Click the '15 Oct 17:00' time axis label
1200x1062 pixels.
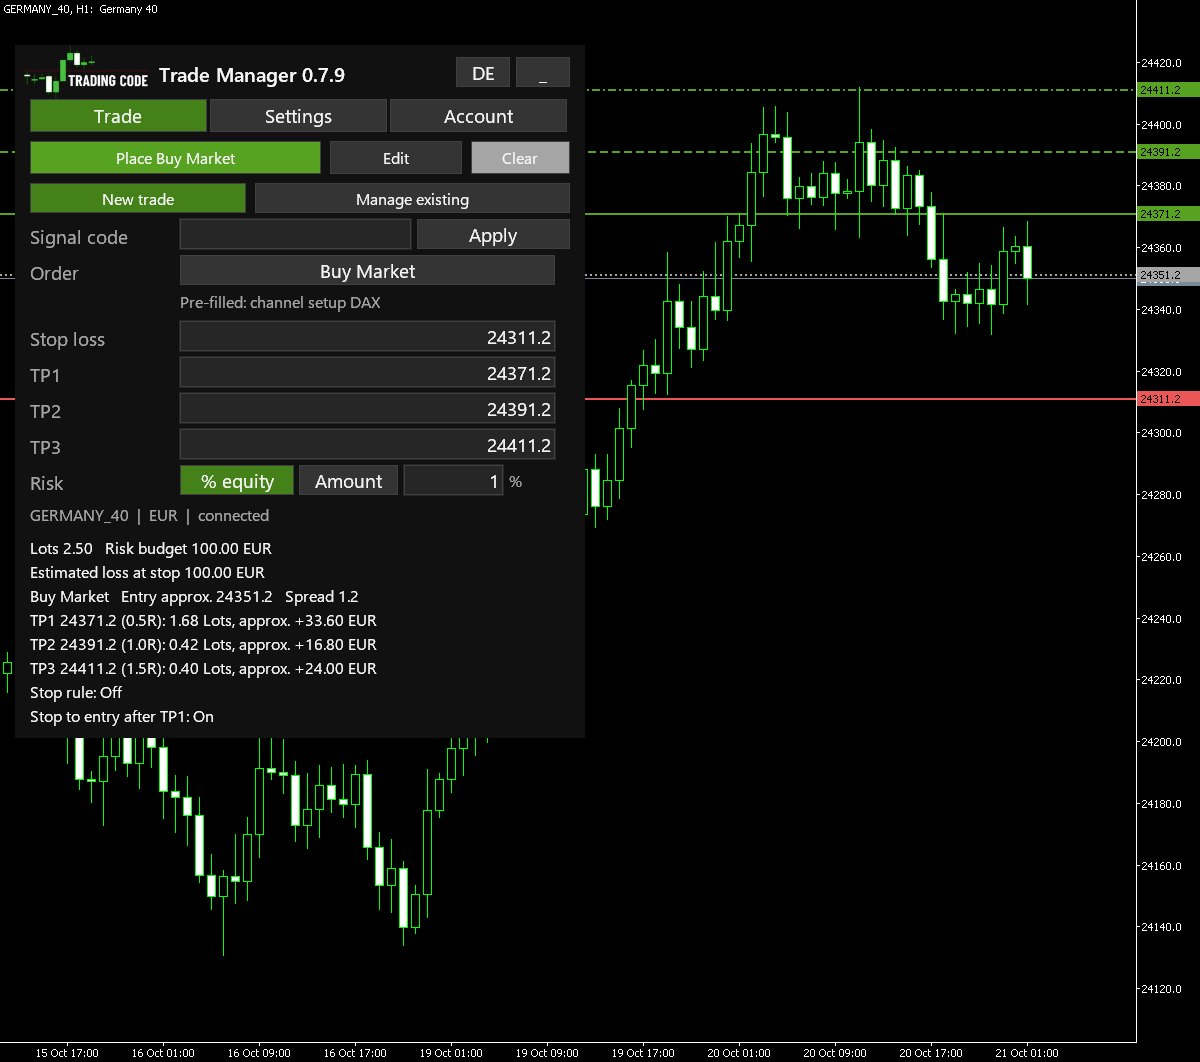click(x=68, y=1053)
